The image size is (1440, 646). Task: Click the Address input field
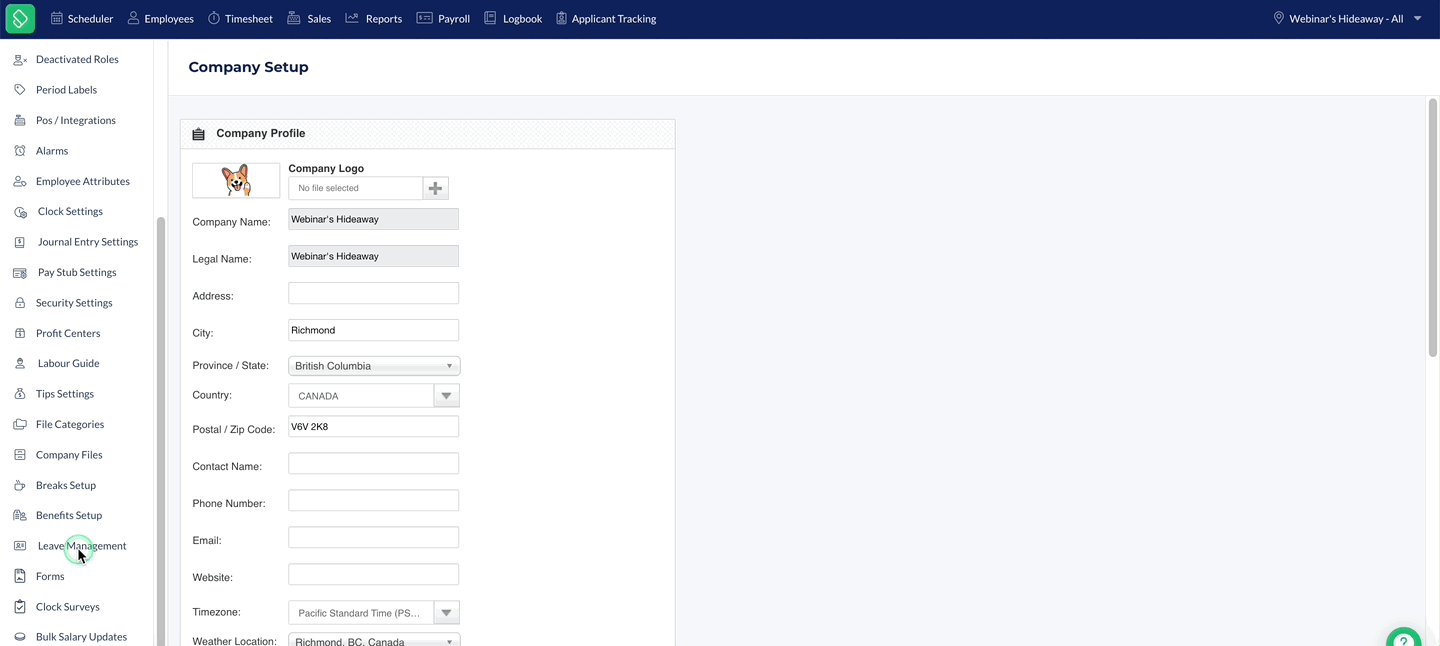pos(374,293)
